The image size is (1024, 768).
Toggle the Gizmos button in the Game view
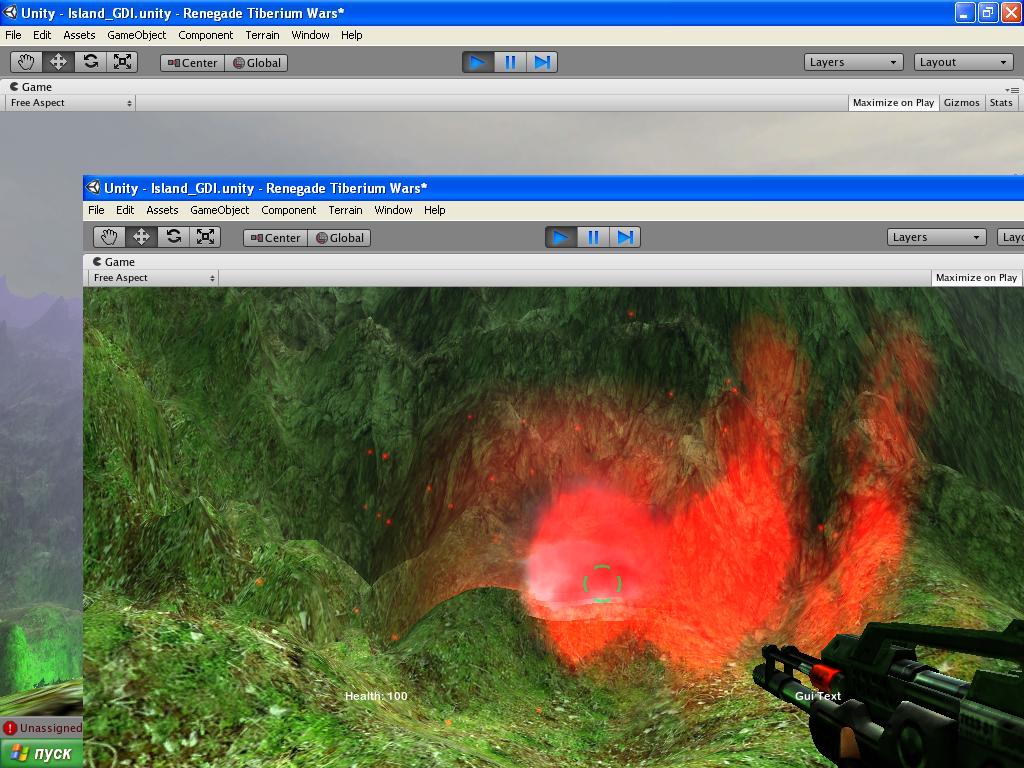(961, 103)
